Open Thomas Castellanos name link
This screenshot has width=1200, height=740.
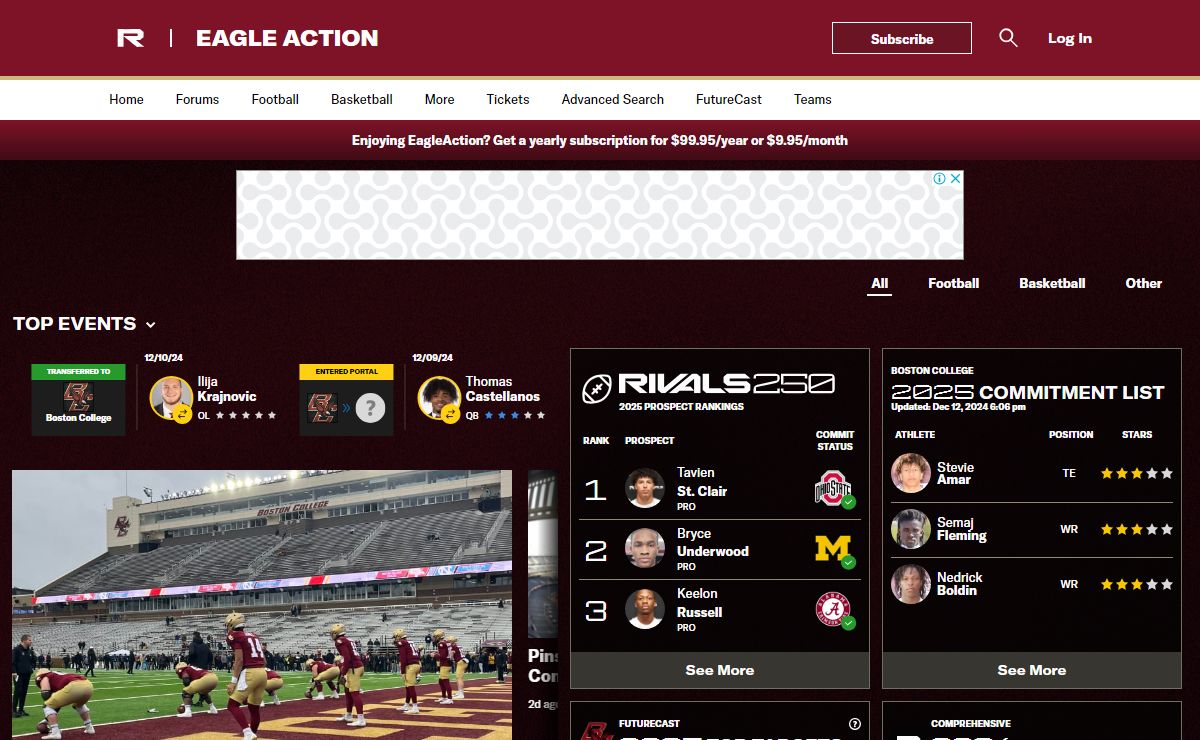[503, 389]
